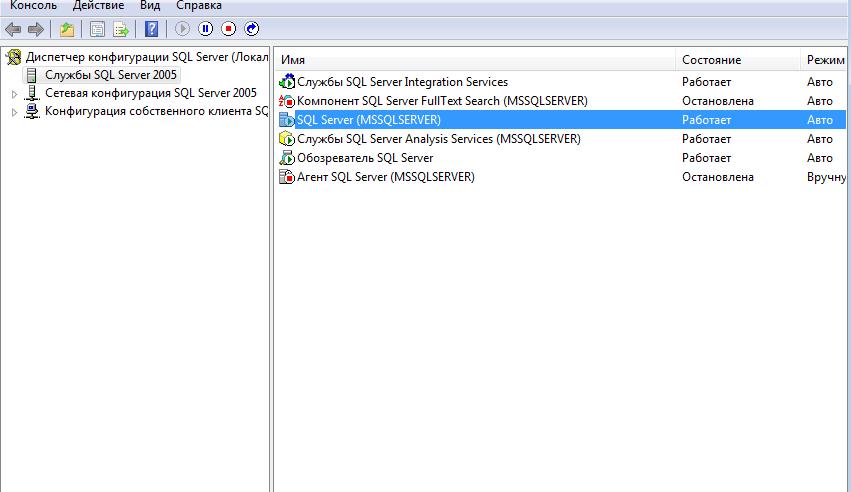
Task: Sort by the Режим column header
Action: tap(825, 60)
